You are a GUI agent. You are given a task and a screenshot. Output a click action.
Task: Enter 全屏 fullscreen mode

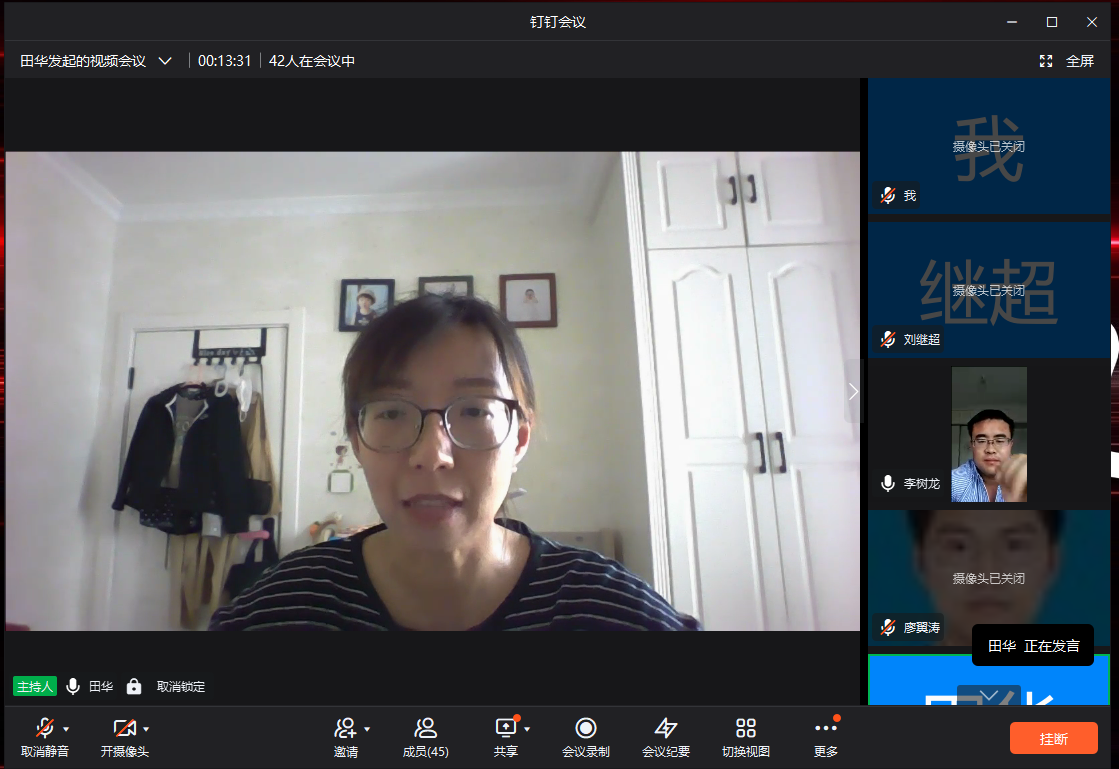1067,61
